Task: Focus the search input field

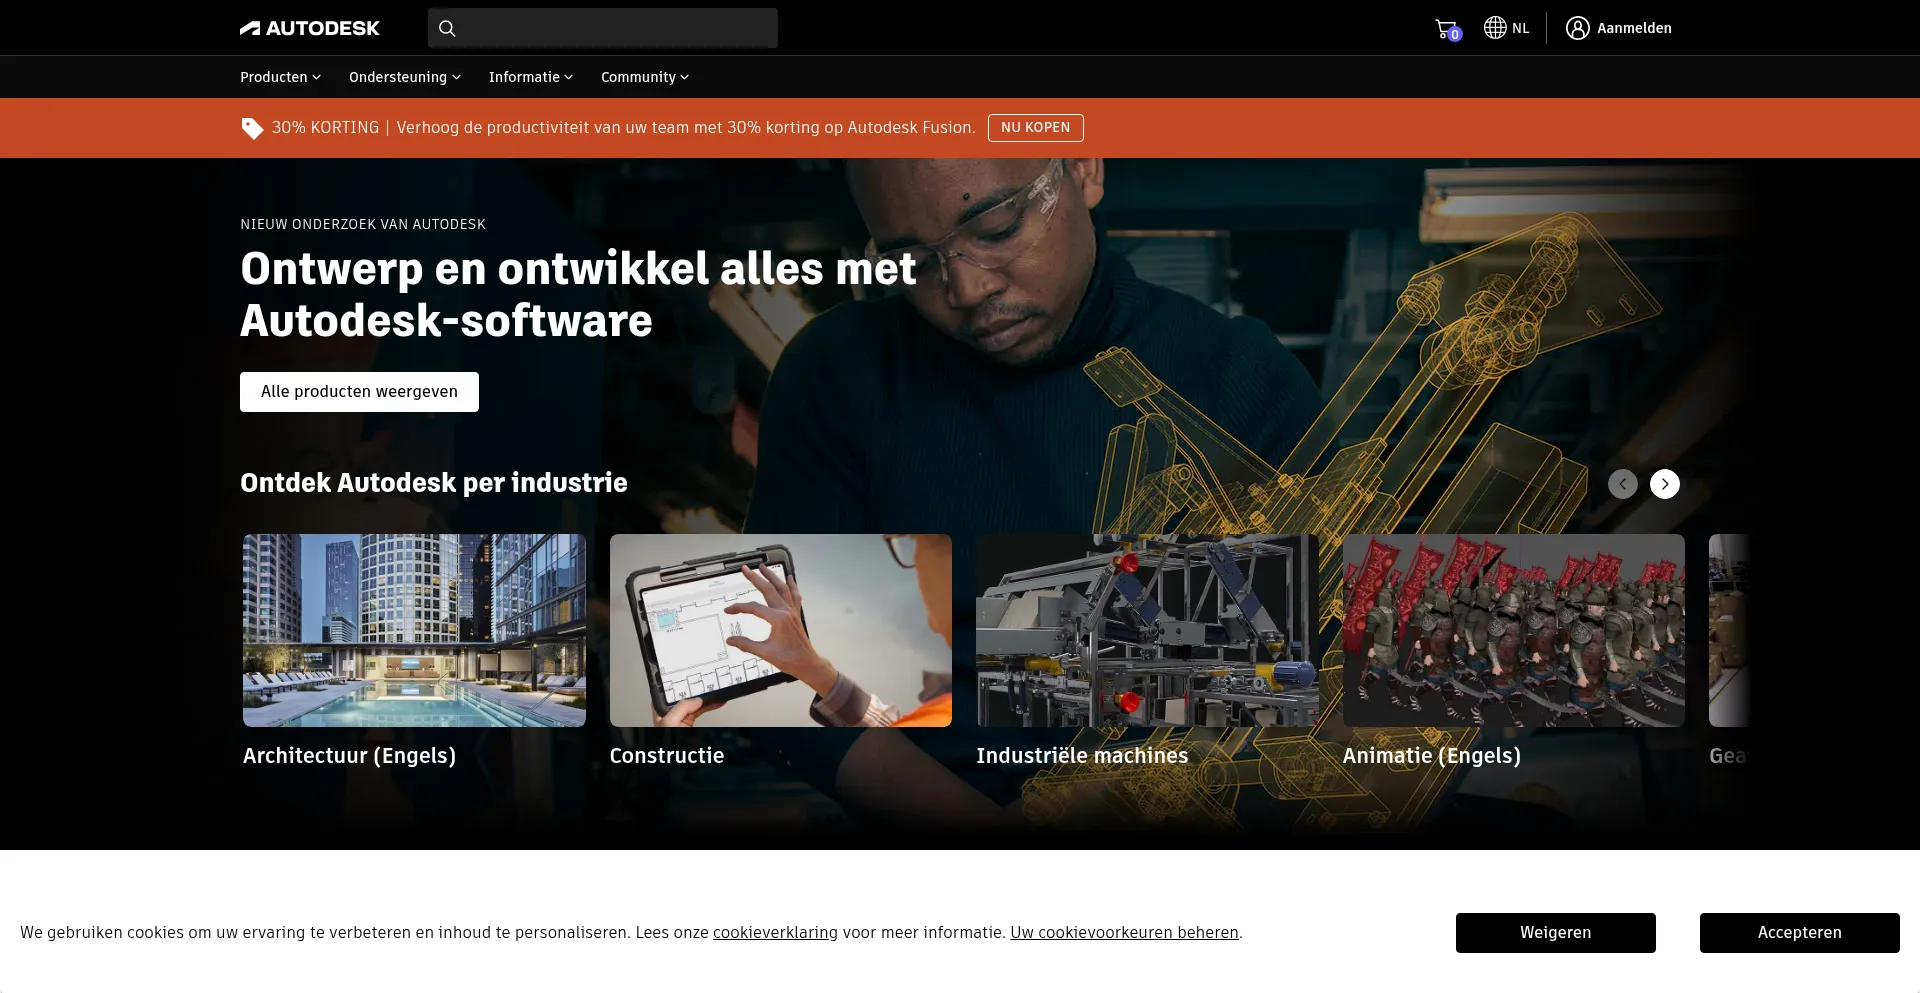Action: (603, 28)
